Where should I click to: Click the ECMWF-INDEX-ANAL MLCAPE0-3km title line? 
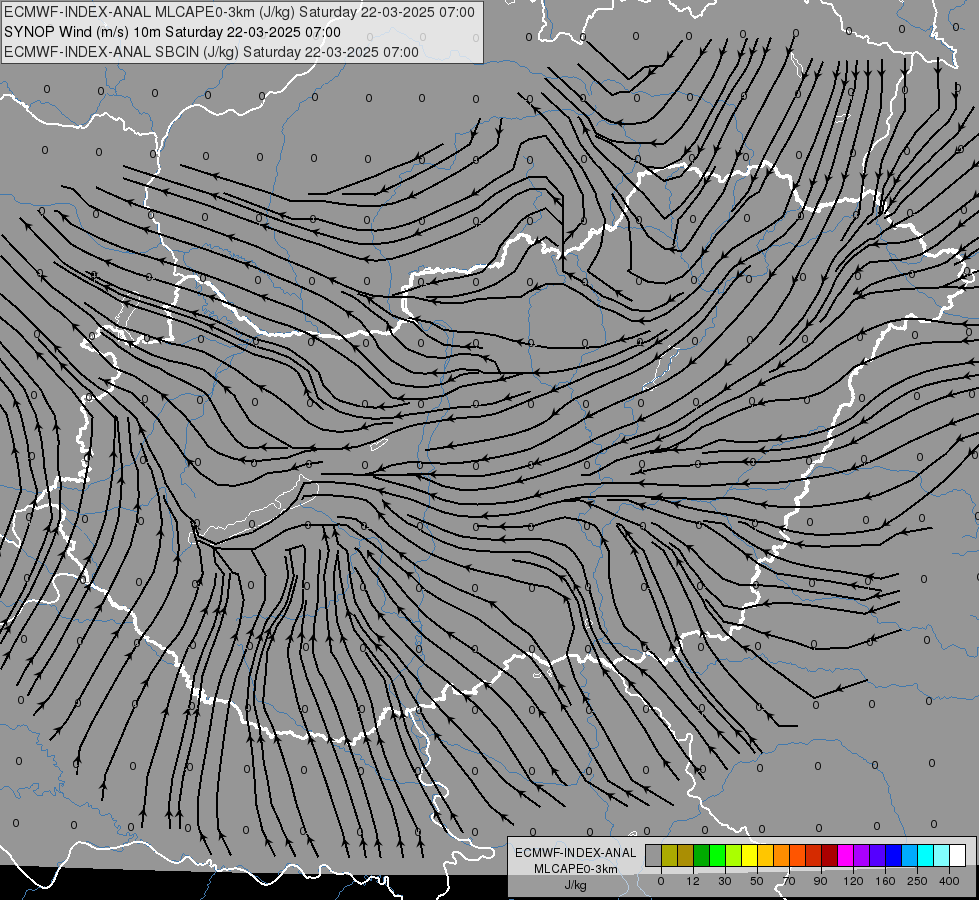point(239,12)
